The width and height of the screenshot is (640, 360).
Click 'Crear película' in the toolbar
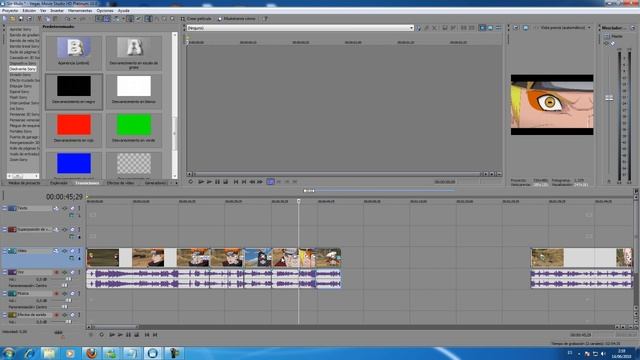click(196, 19)
